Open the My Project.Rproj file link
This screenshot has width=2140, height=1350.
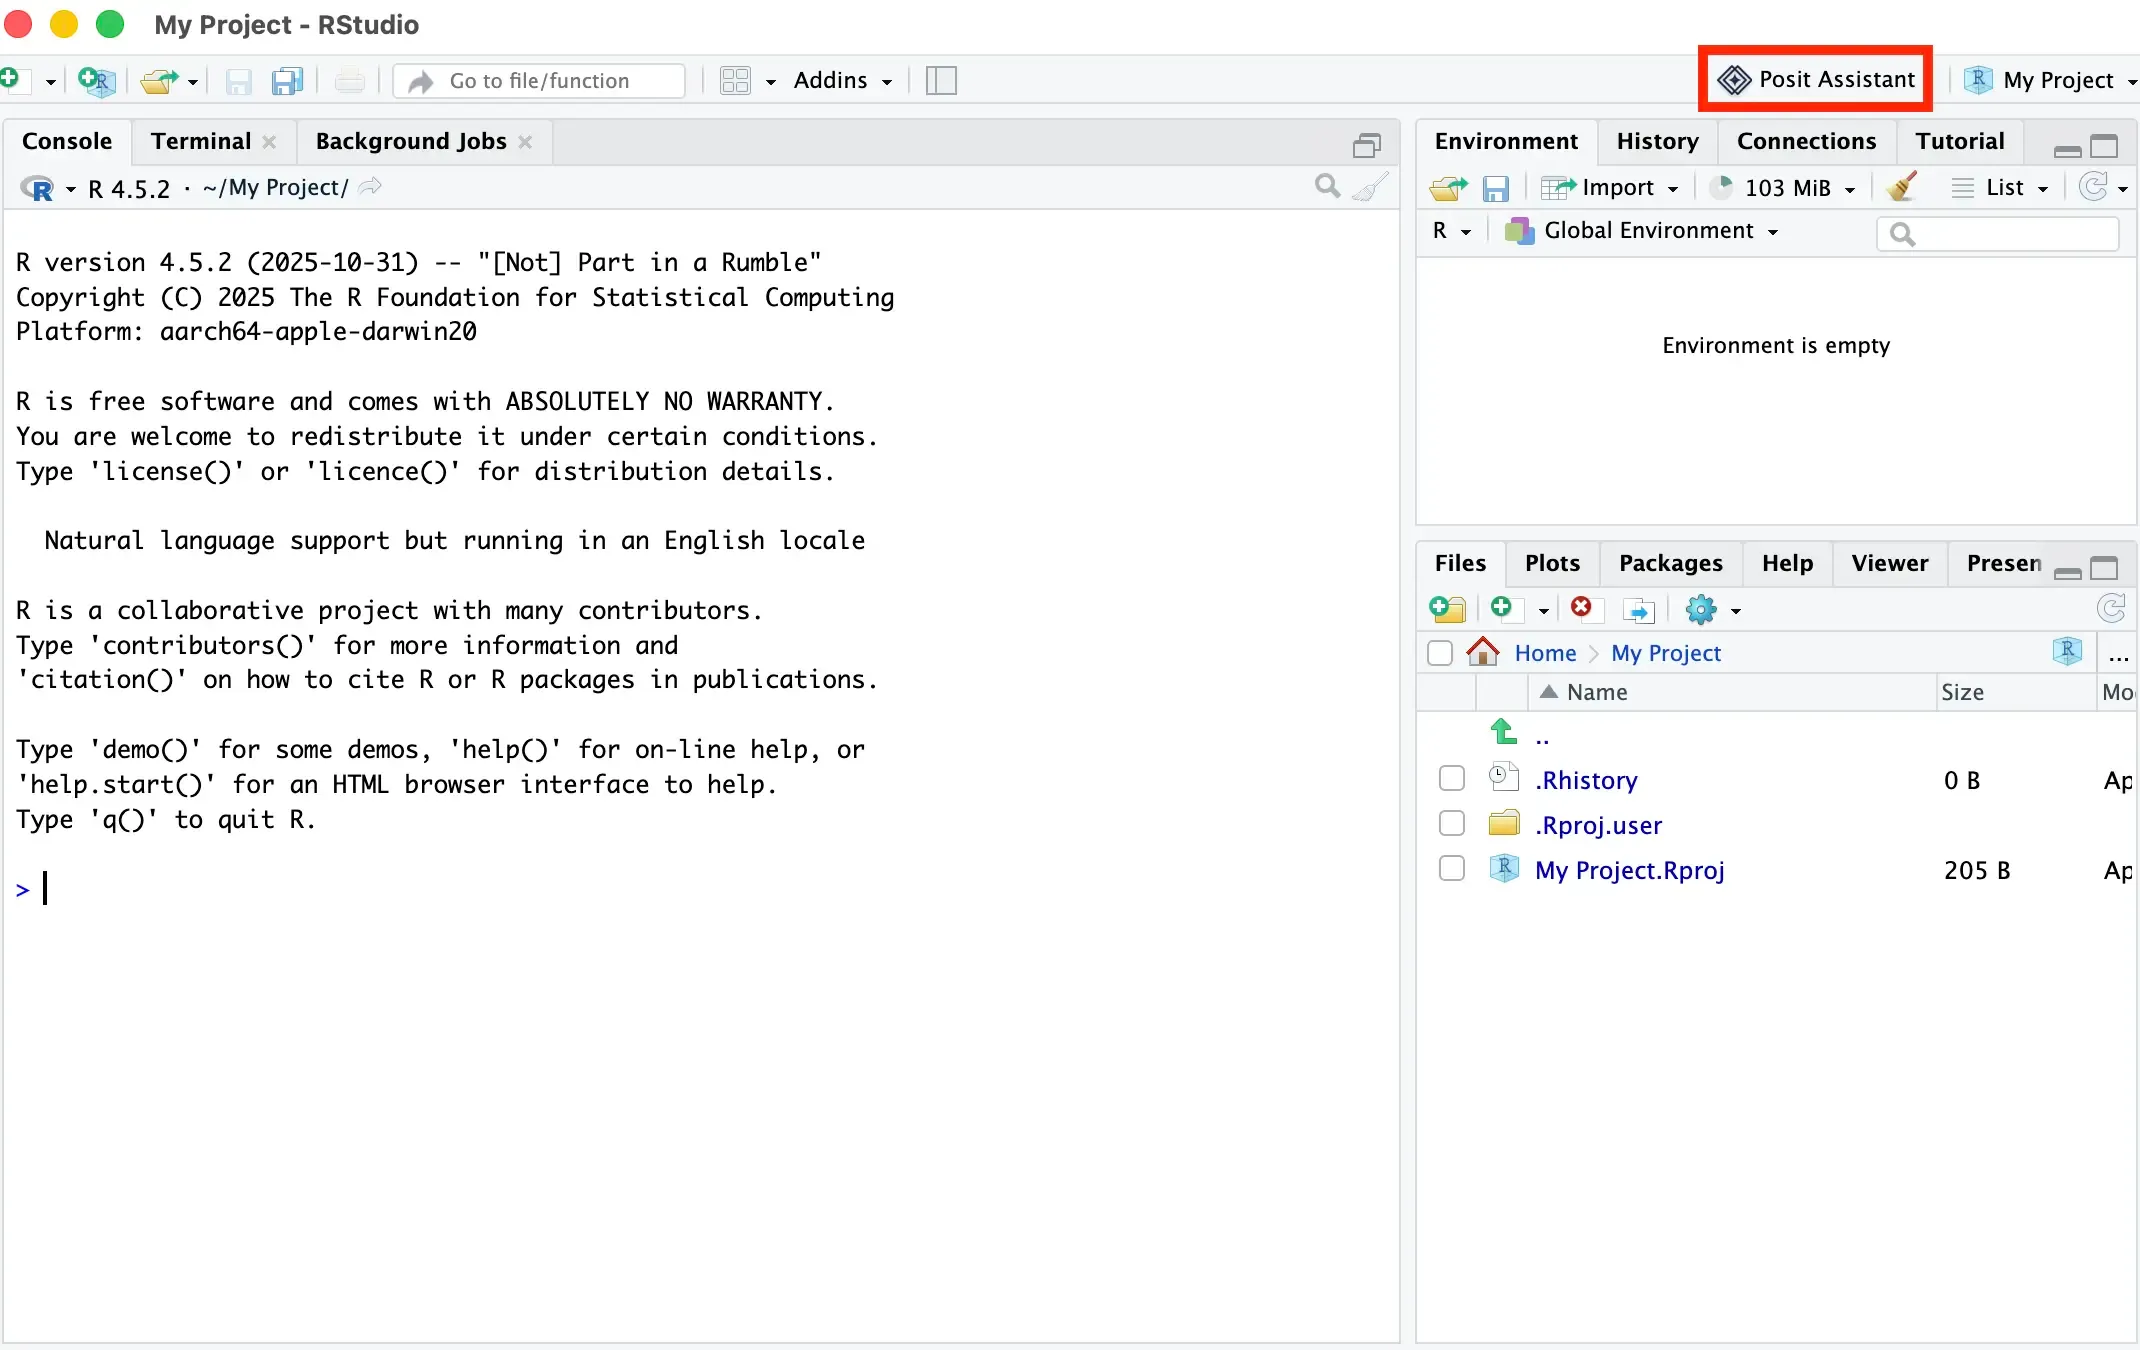[x=1629, y=870]
